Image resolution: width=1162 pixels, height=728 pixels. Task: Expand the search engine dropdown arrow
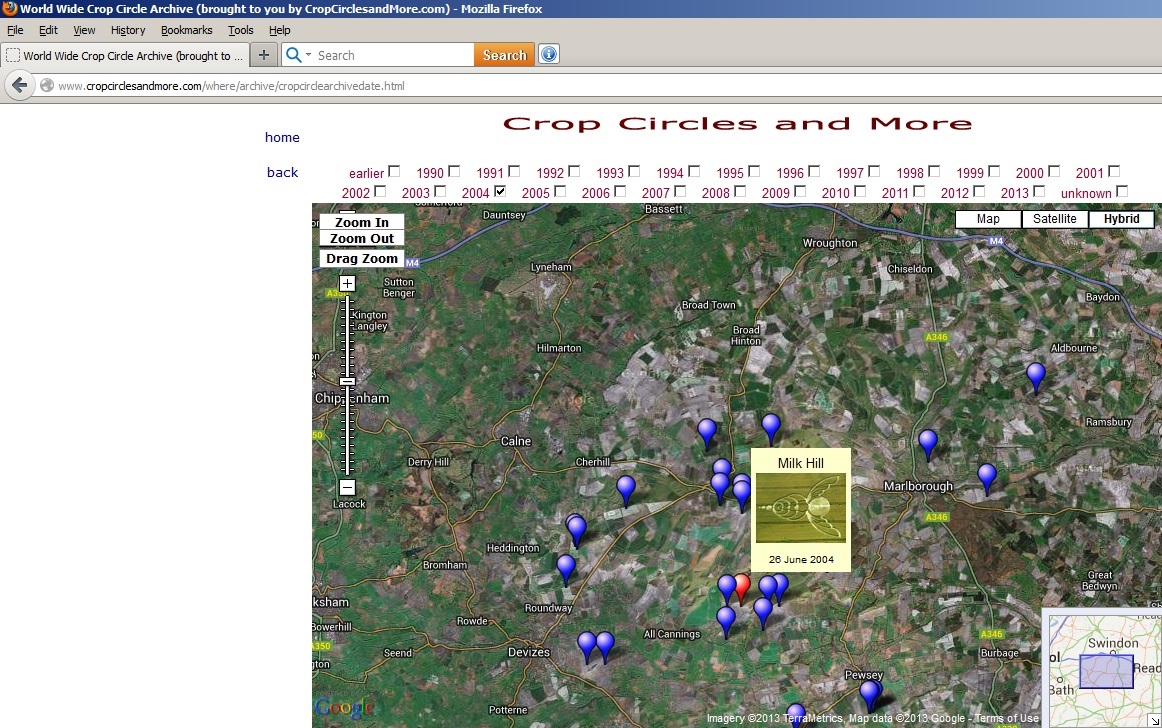308,55
